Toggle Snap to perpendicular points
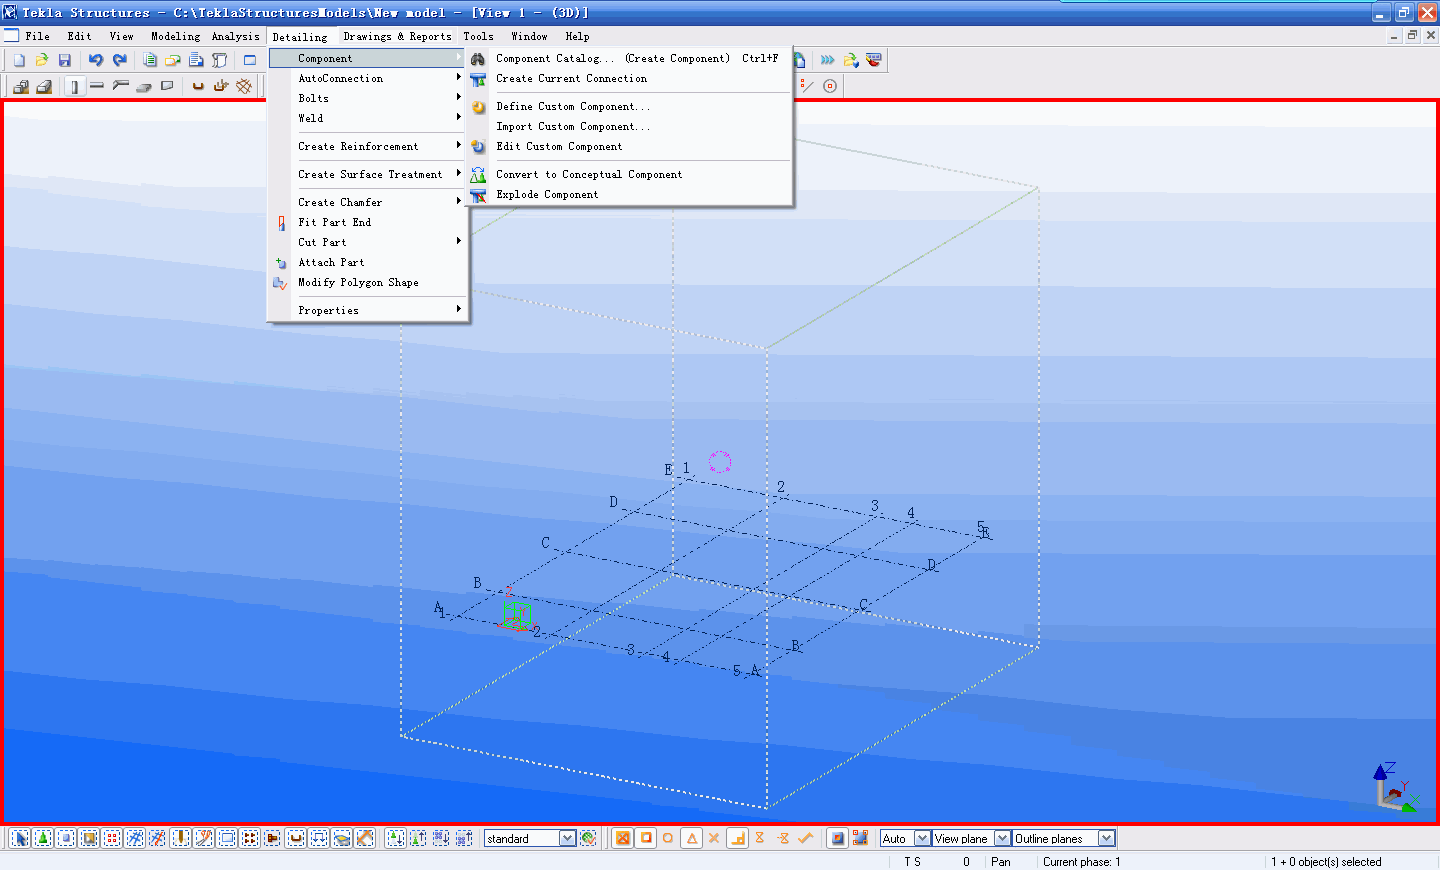The image size is (1440, 870). [x=737, y=838]
